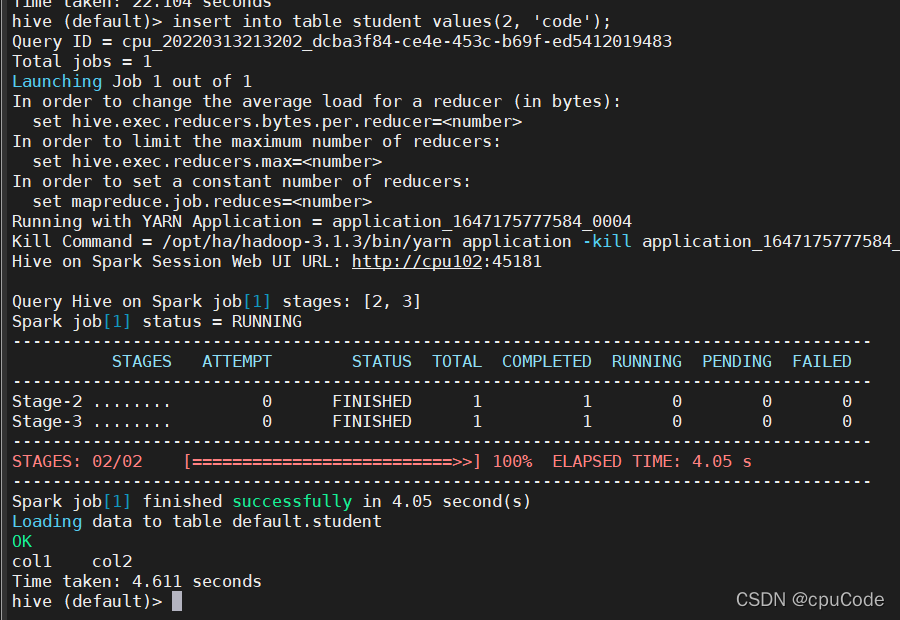Image resolution: width=900 pixels, height=620 pixels.
Task: Click the STATUS column header
Action: click(382, 362)
